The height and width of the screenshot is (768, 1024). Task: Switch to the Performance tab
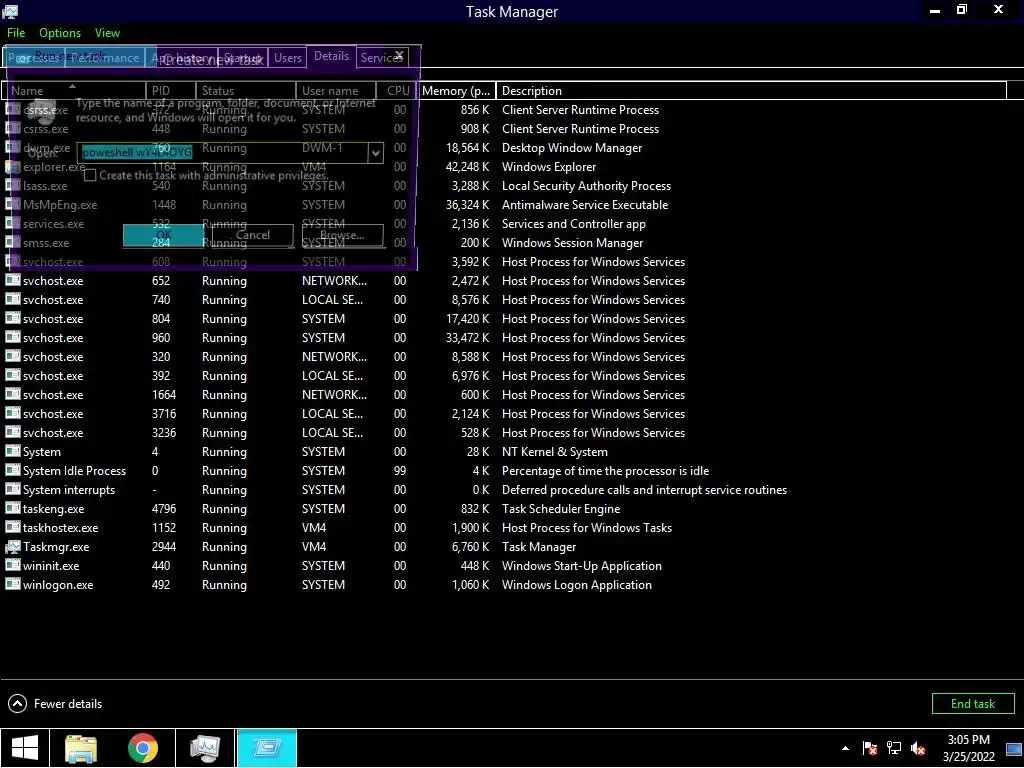click(x=104, y=57)
